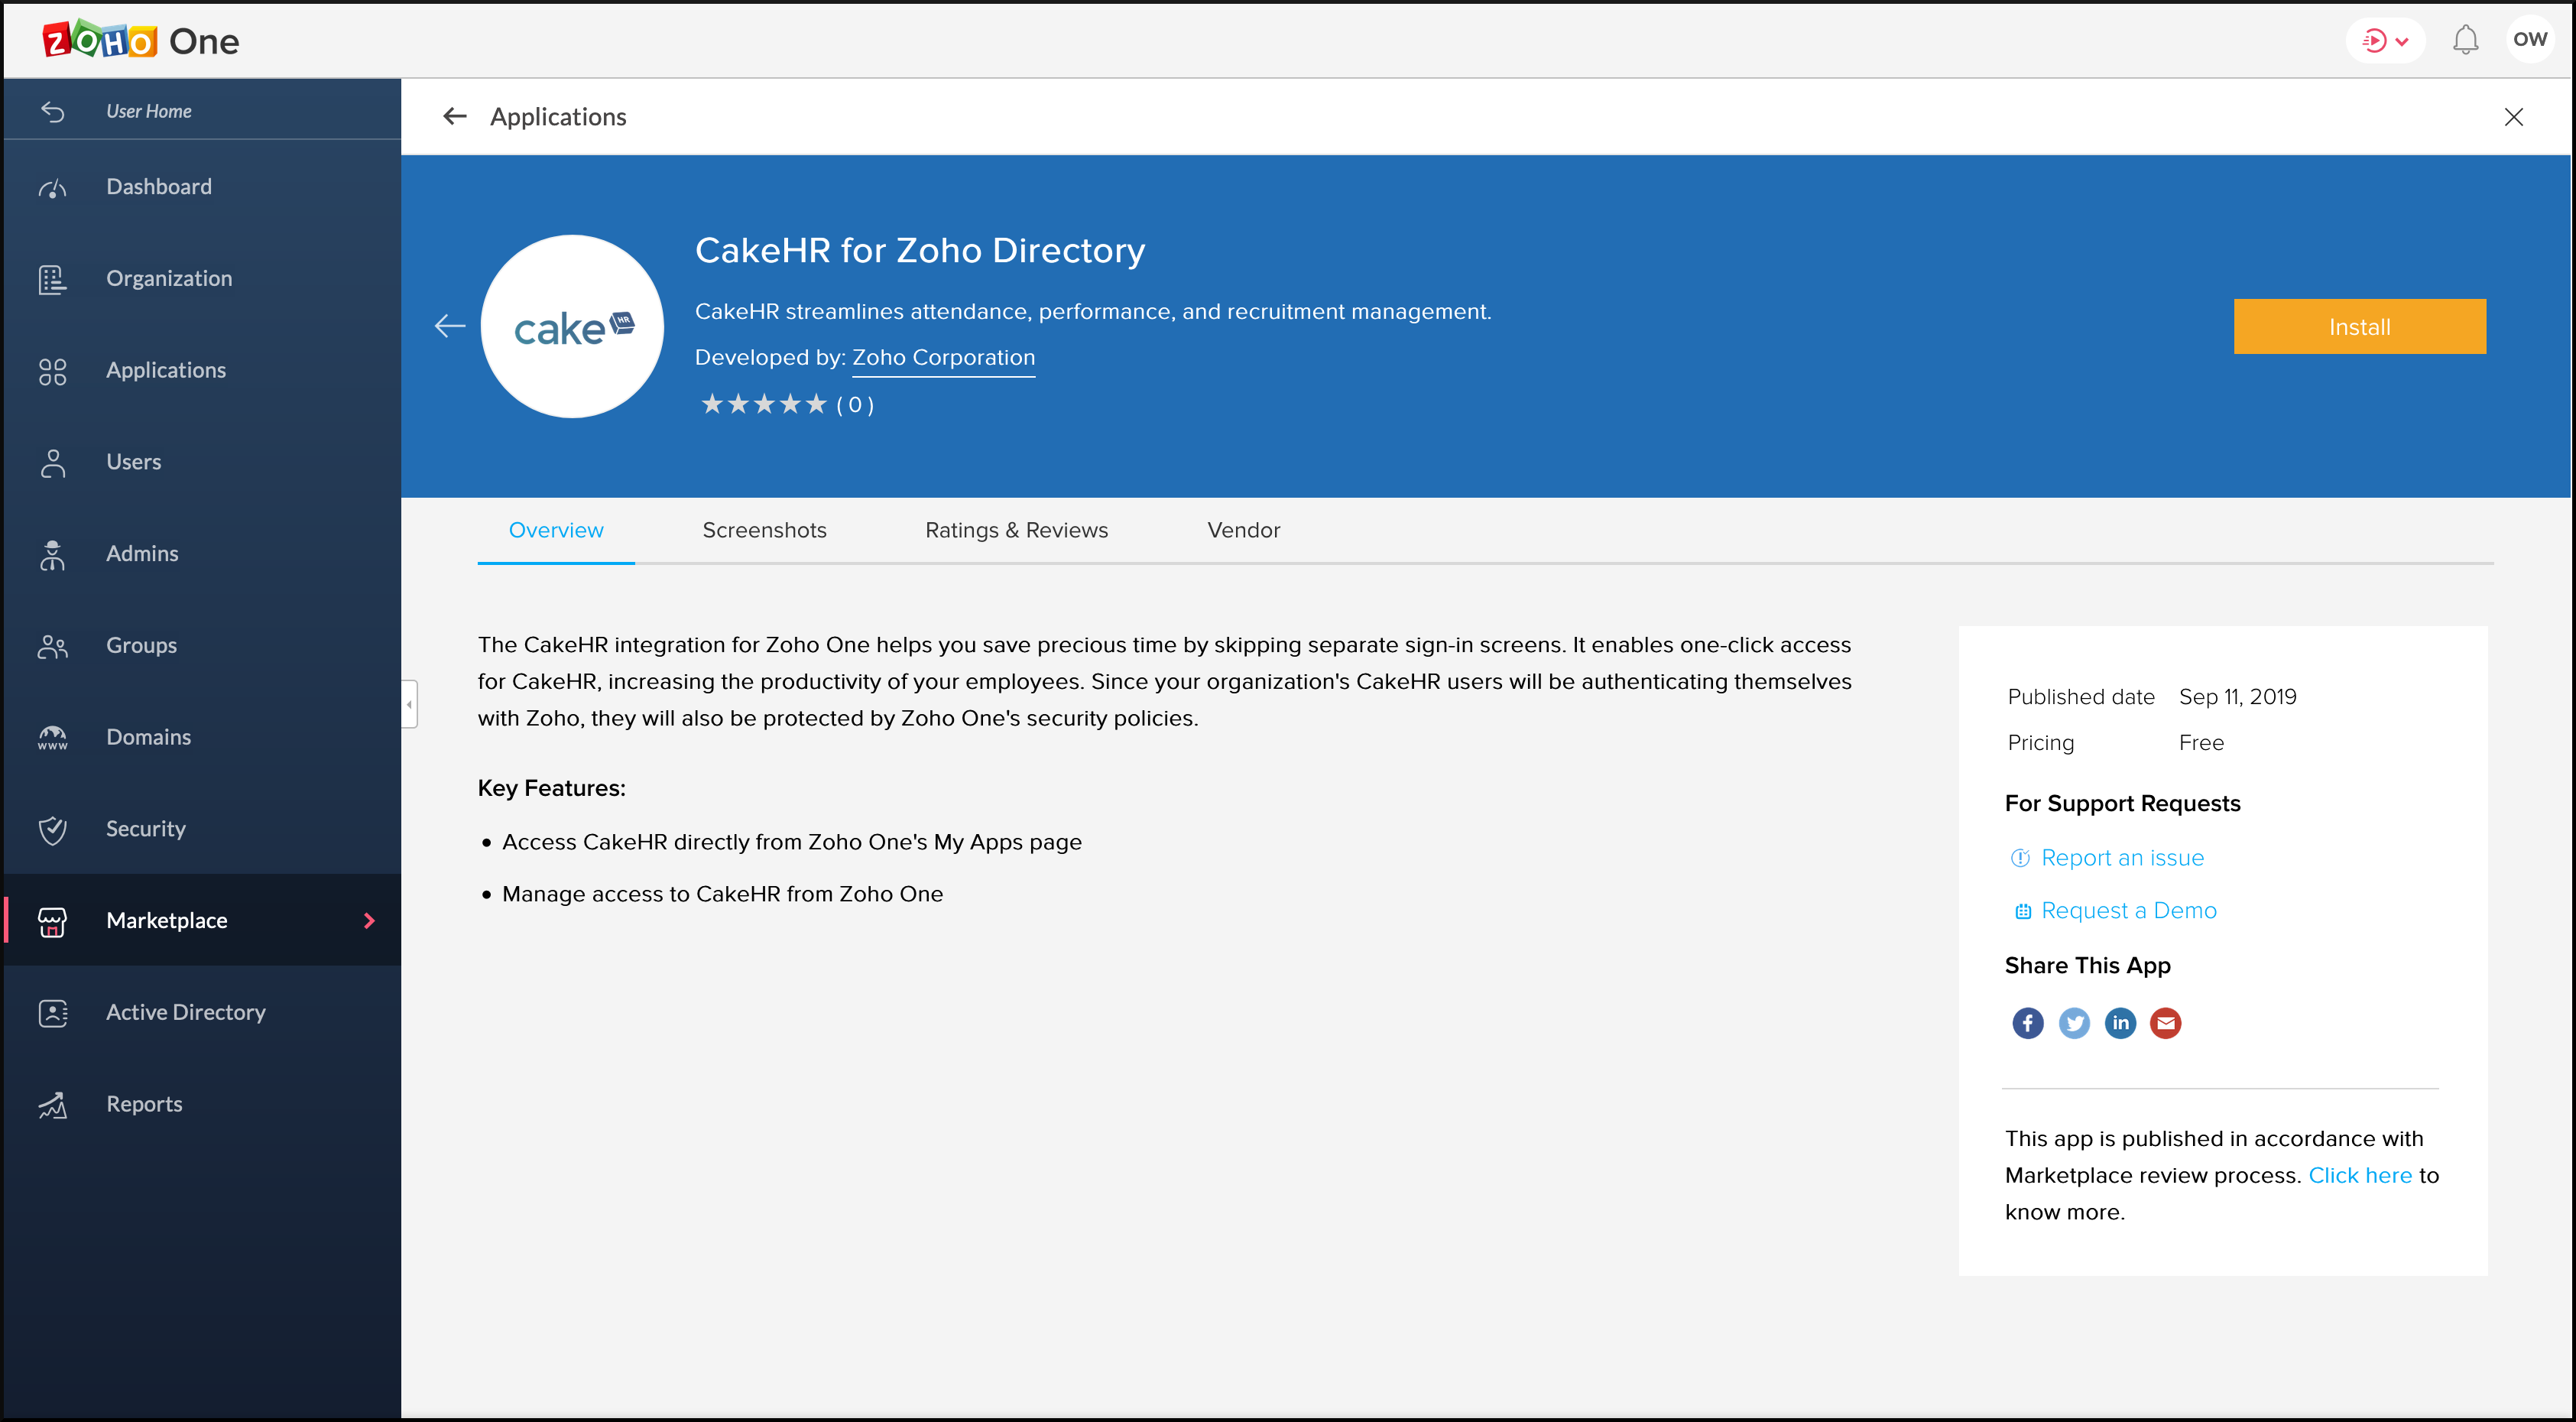The width and height of the screenshot is (2576, 1422).
Task: Open the Reports section
Action: [x=143, y=1103]
